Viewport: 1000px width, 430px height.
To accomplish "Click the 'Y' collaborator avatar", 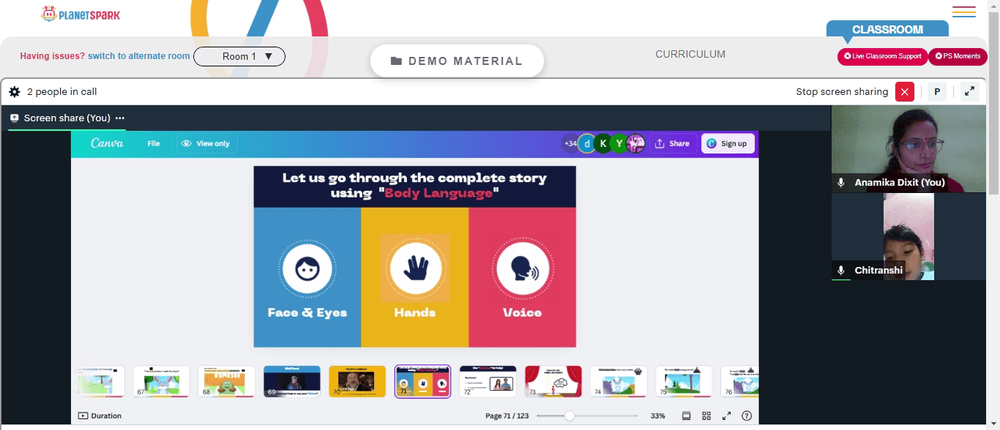I will tap(619, 144).
